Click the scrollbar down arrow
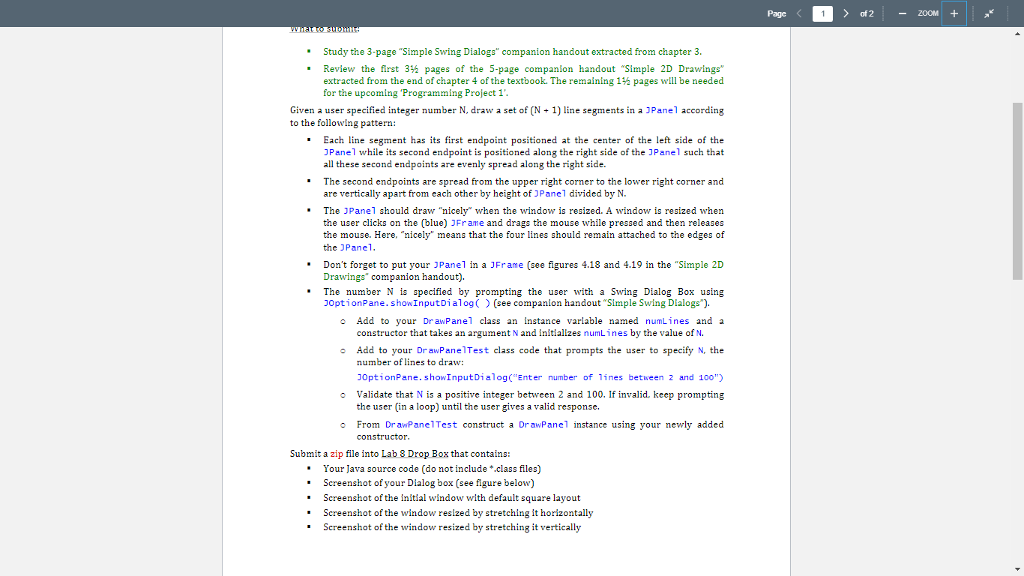 [x=1017, y=570]
